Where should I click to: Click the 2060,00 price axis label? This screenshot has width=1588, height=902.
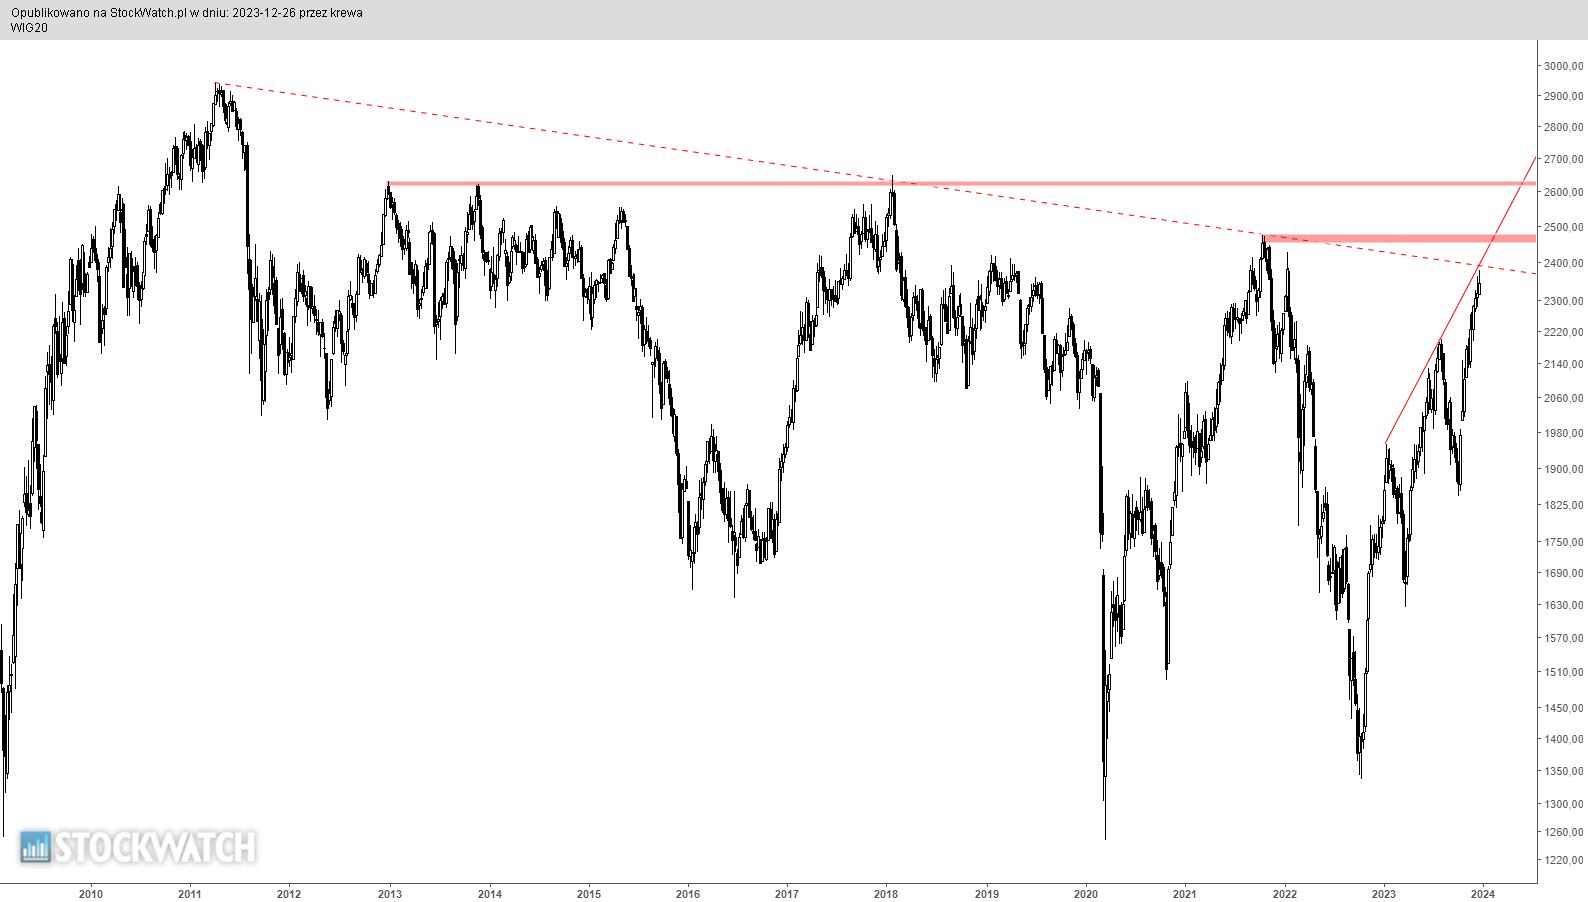[x=1563, y=398]
